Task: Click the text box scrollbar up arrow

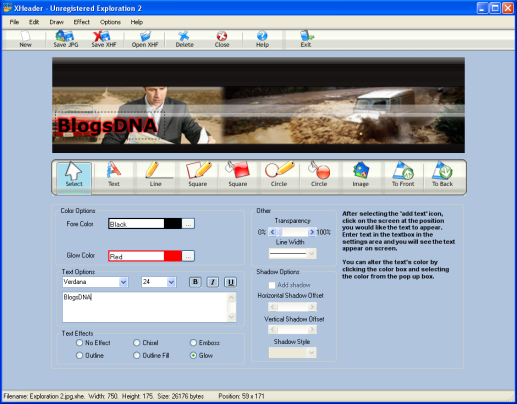Action: click(x=232, y=297)
